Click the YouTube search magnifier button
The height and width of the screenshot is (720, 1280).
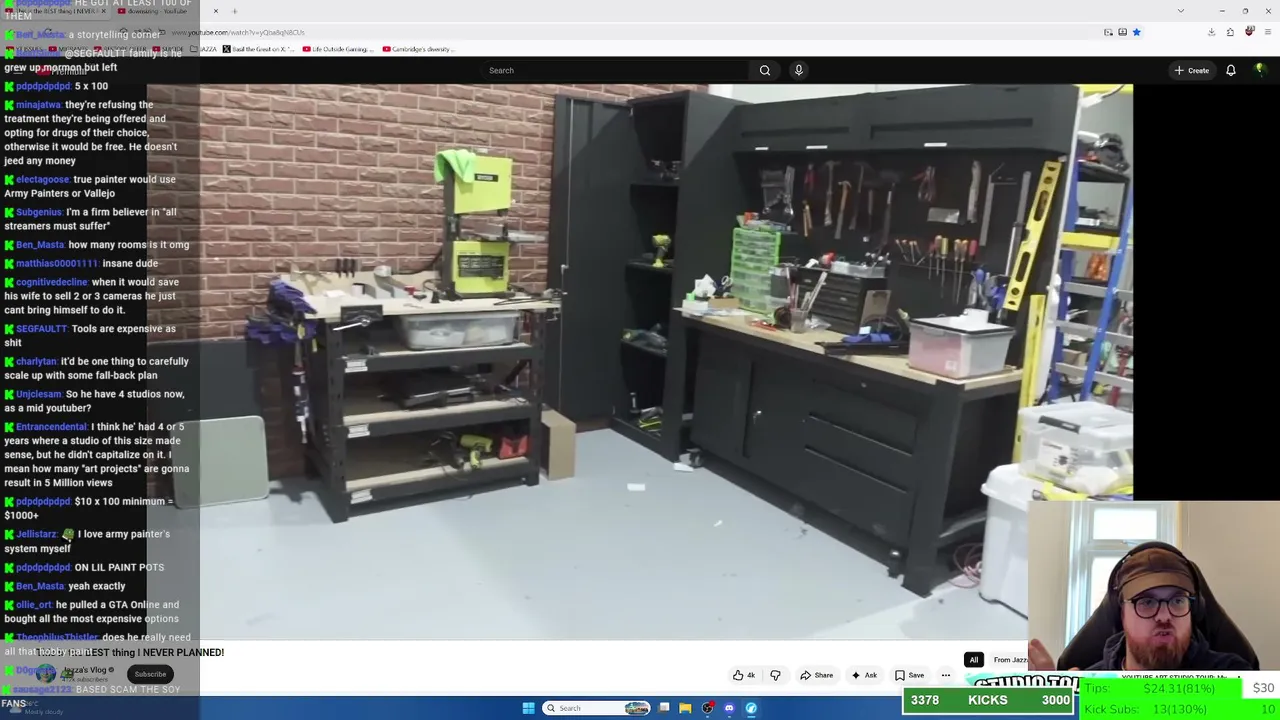(765, 70)
